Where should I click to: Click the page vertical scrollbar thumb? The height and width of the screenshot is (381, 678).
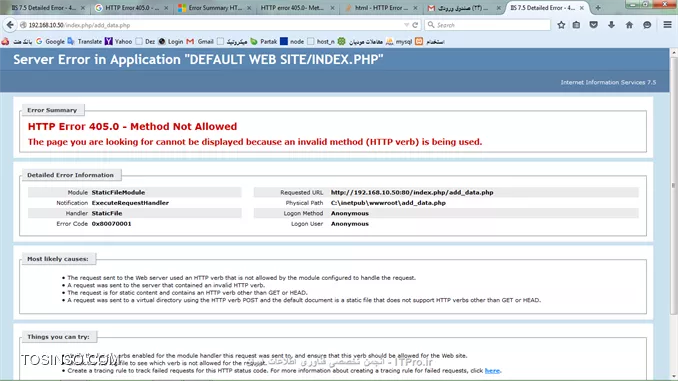point(674,186)
